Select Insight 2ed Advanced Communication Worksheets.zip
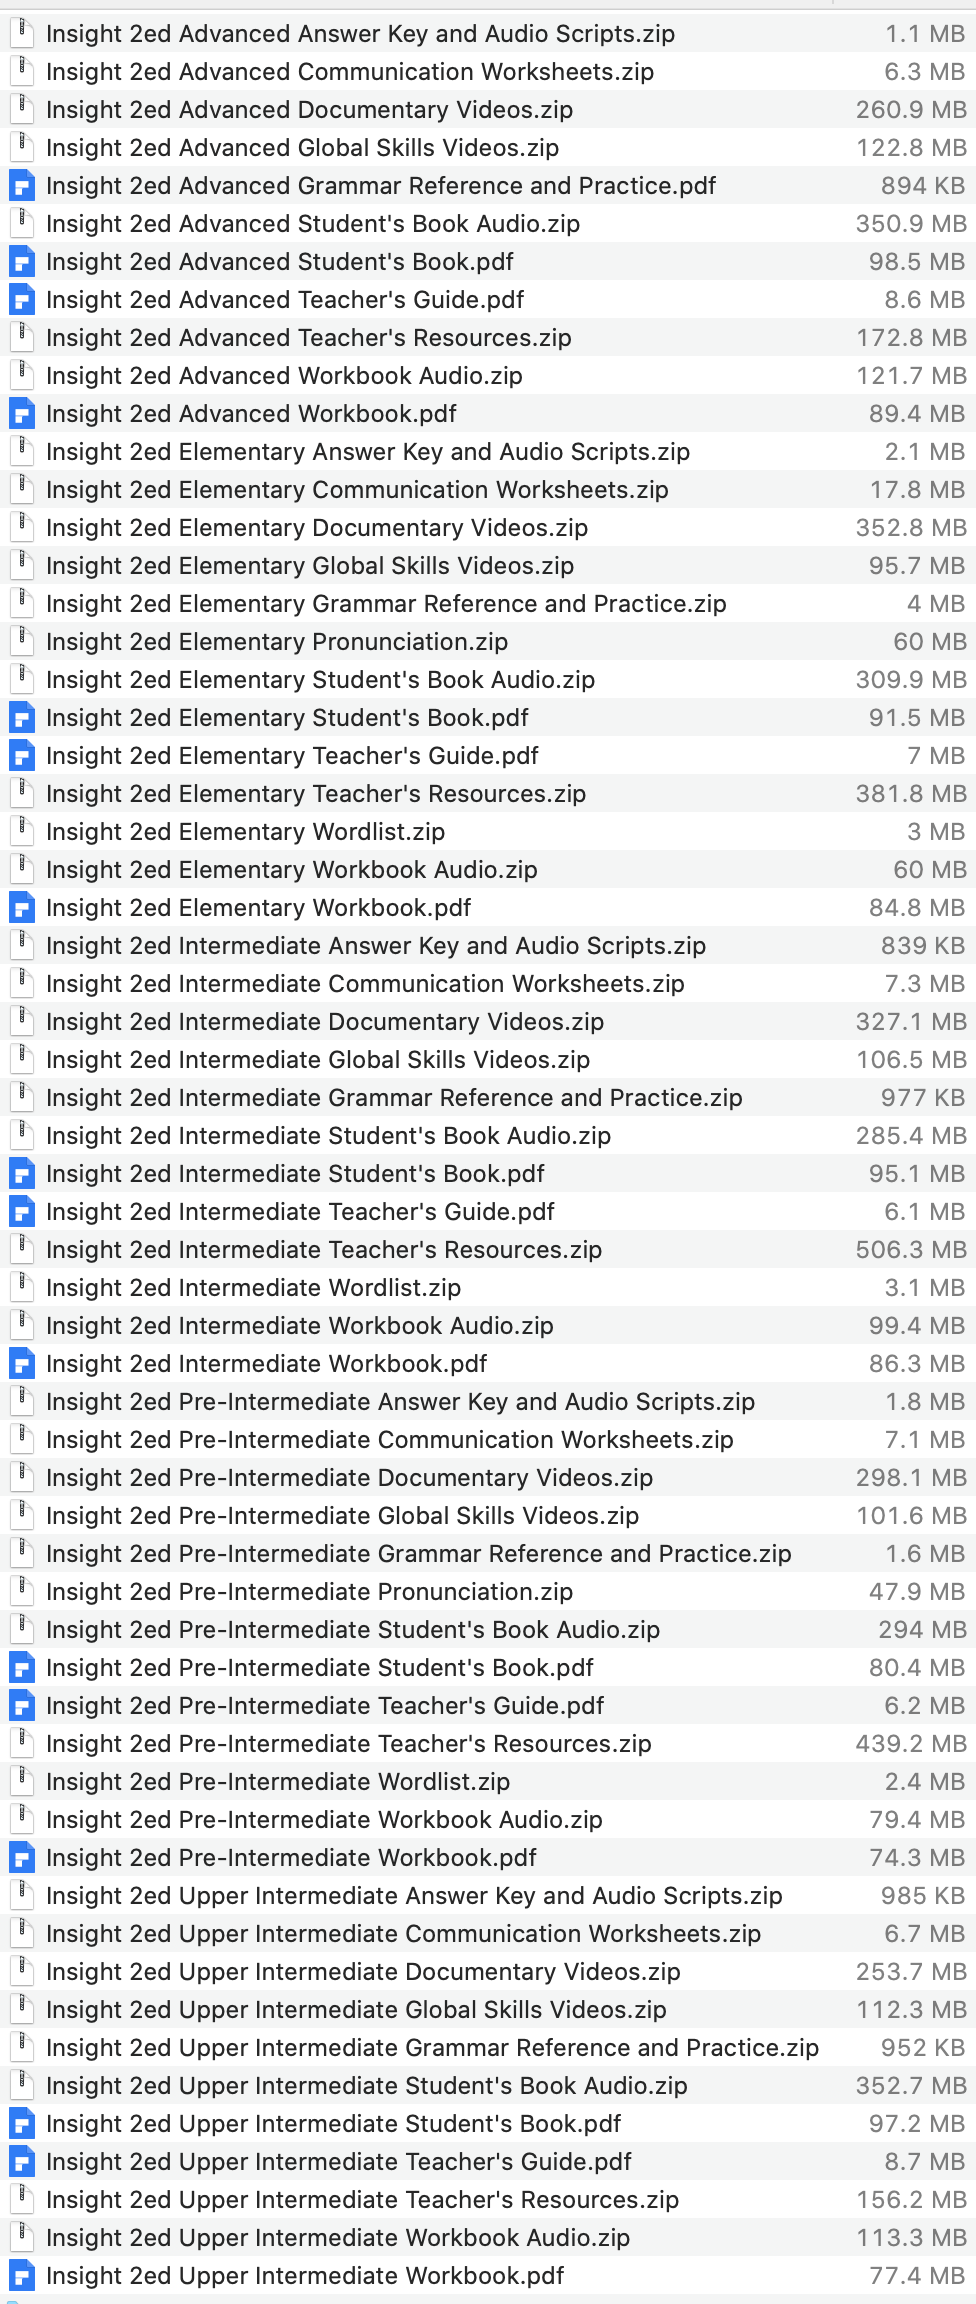Image resolution: width=976 pixels, height=2304 pixels. [x=488, y=71]
